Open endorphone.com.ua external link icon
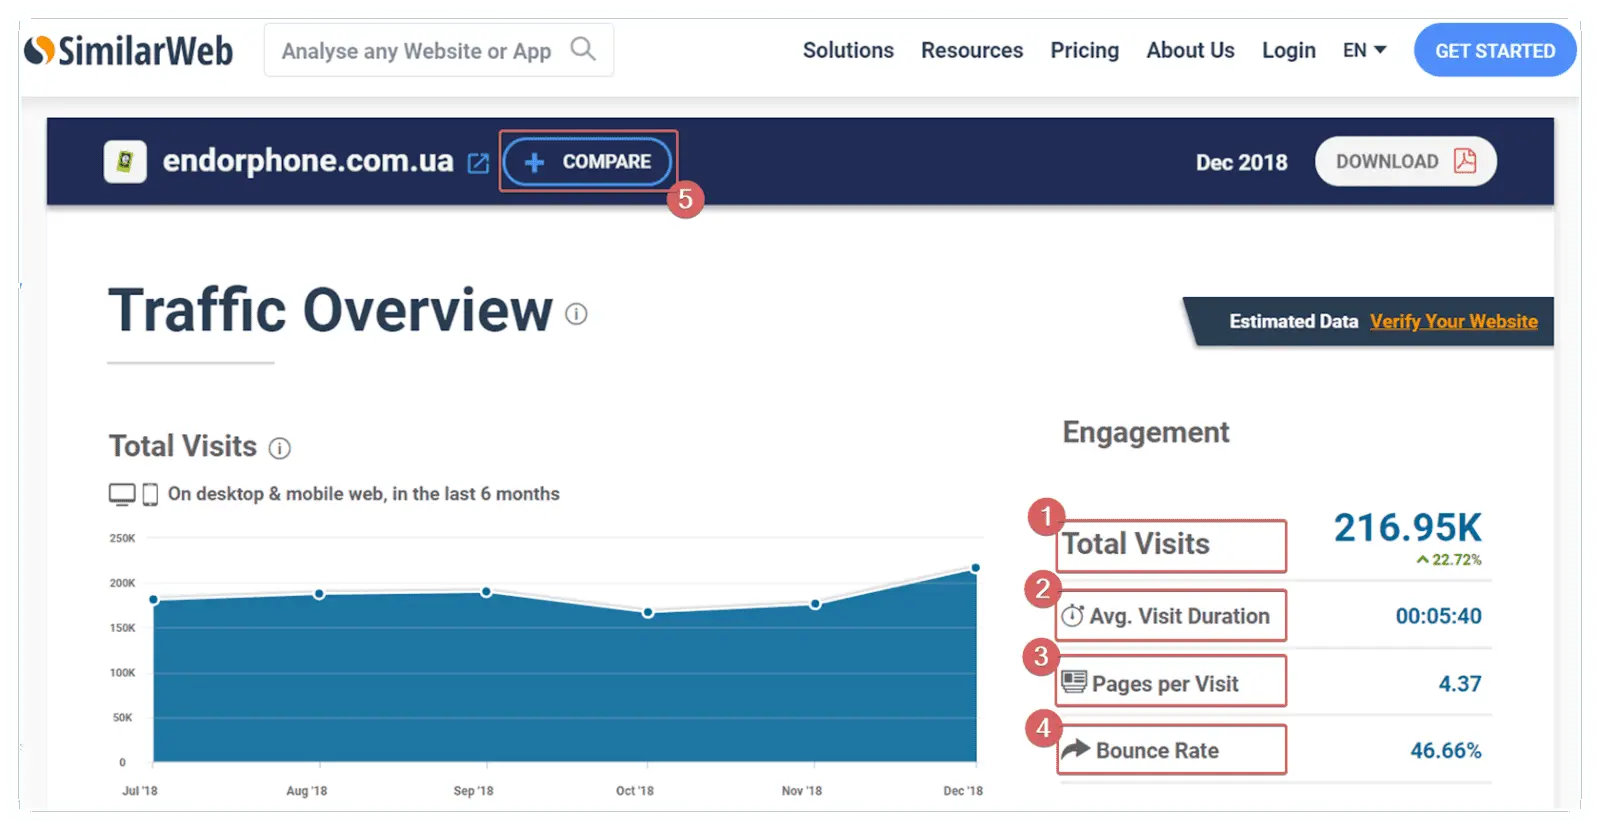Image resolution: width=1600 pixels, height=830 pixels. click(478, 163)
